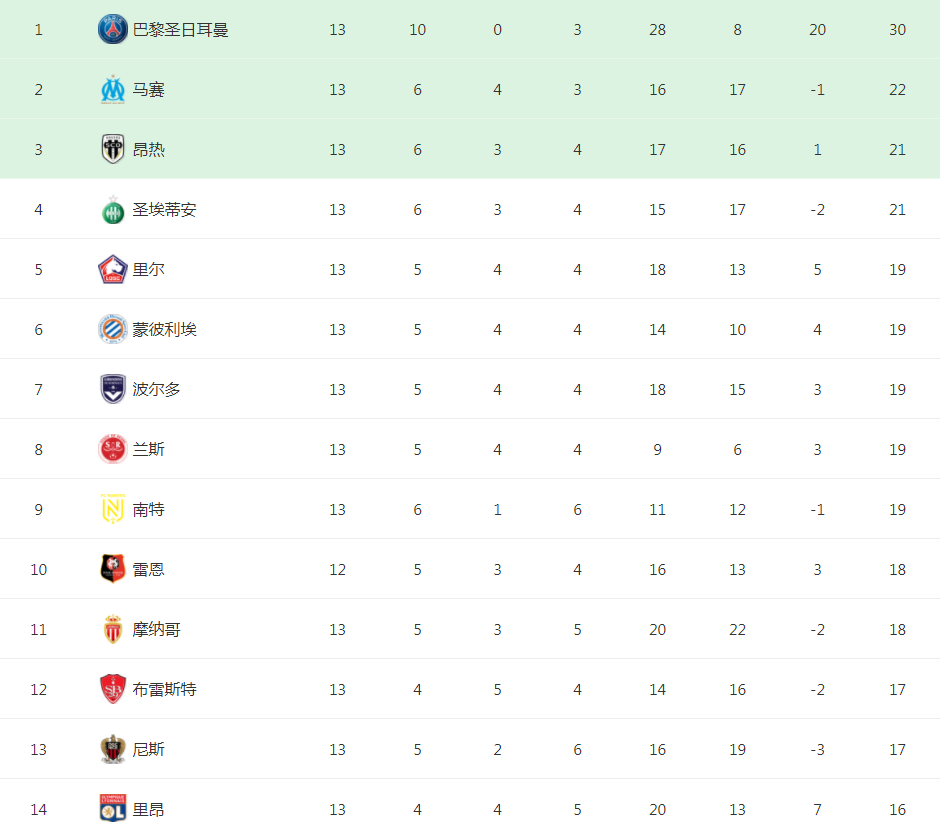
Task: Open the Rennes club crest
Action: point(113,569)
